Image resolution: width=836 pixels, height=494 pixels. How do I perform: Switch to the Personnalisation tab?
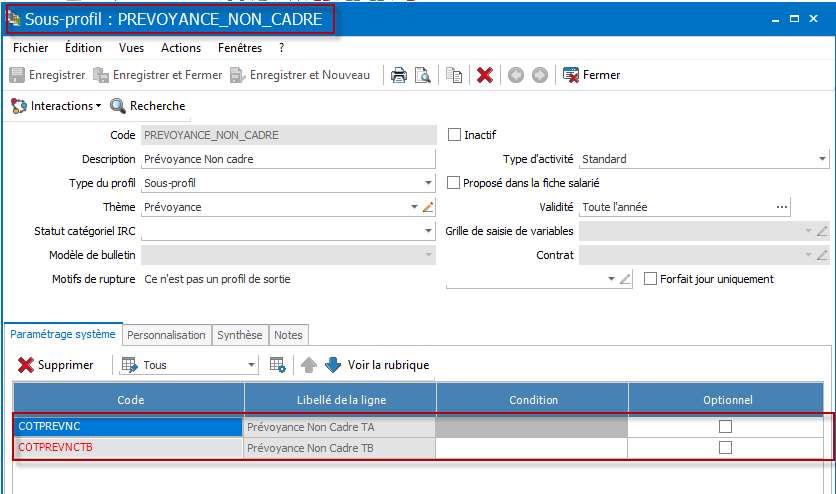(166, 335)
